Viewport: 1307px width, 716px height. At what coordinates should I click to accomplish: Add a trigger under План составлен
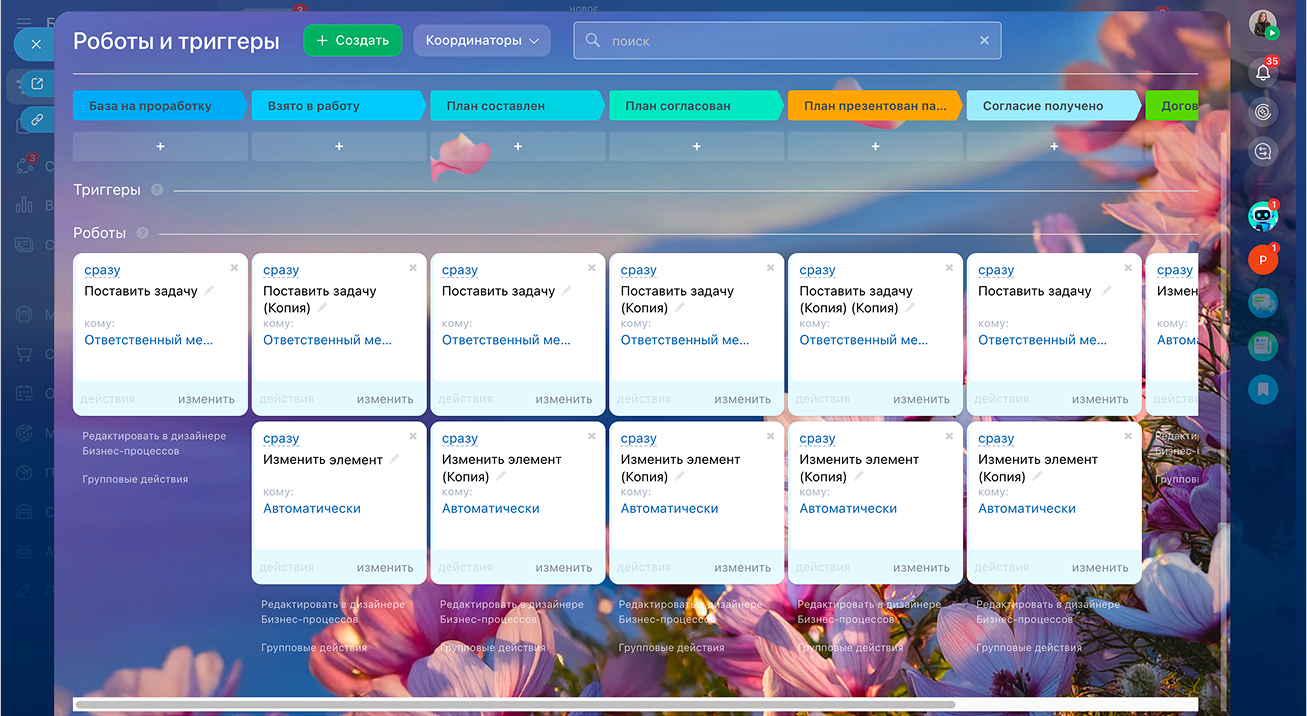pyautogui.click(x=518, y=146)
